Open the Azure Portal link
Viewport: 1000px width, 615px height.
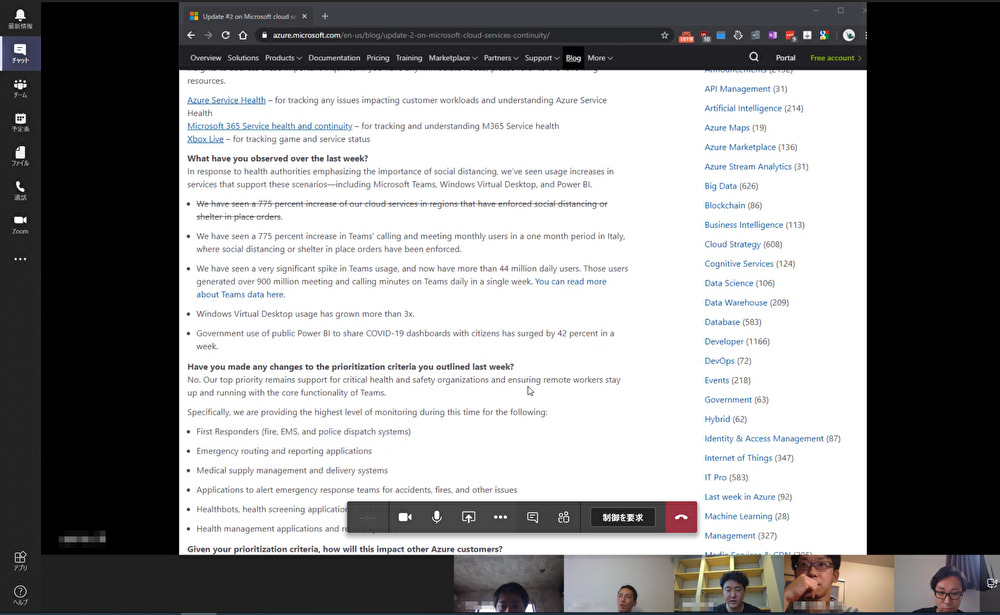786,58
